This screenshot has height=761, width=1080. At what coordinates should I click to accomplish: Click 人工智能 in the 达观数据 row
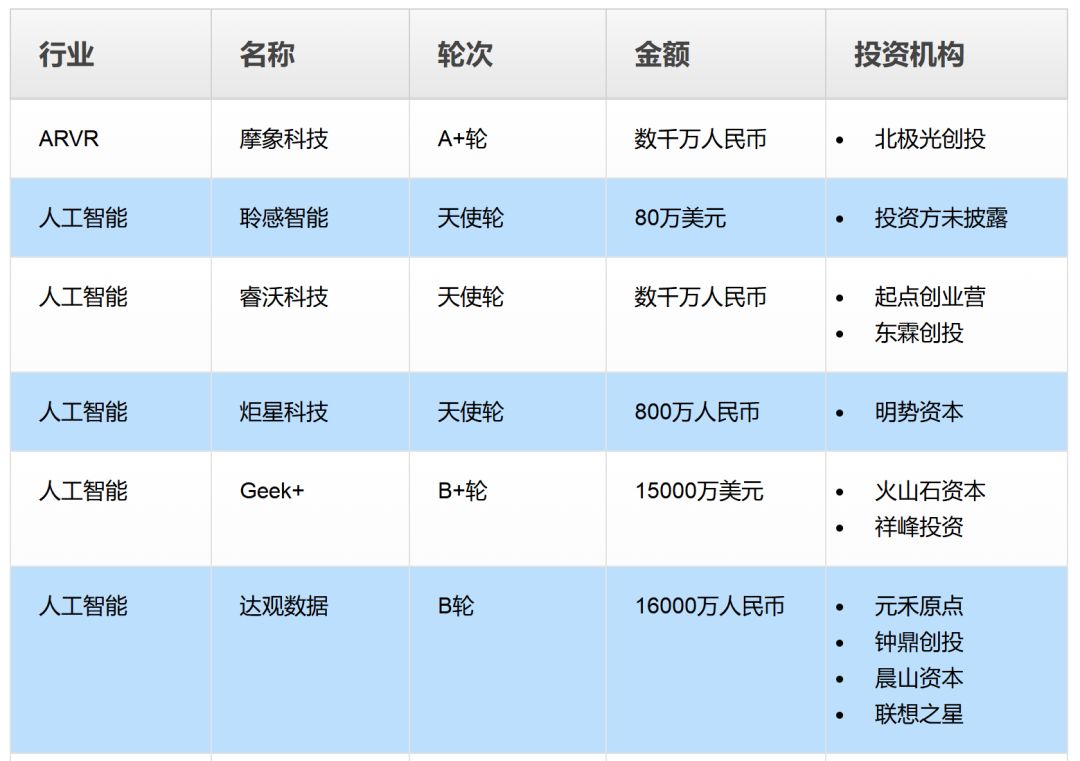pos(83,606)
